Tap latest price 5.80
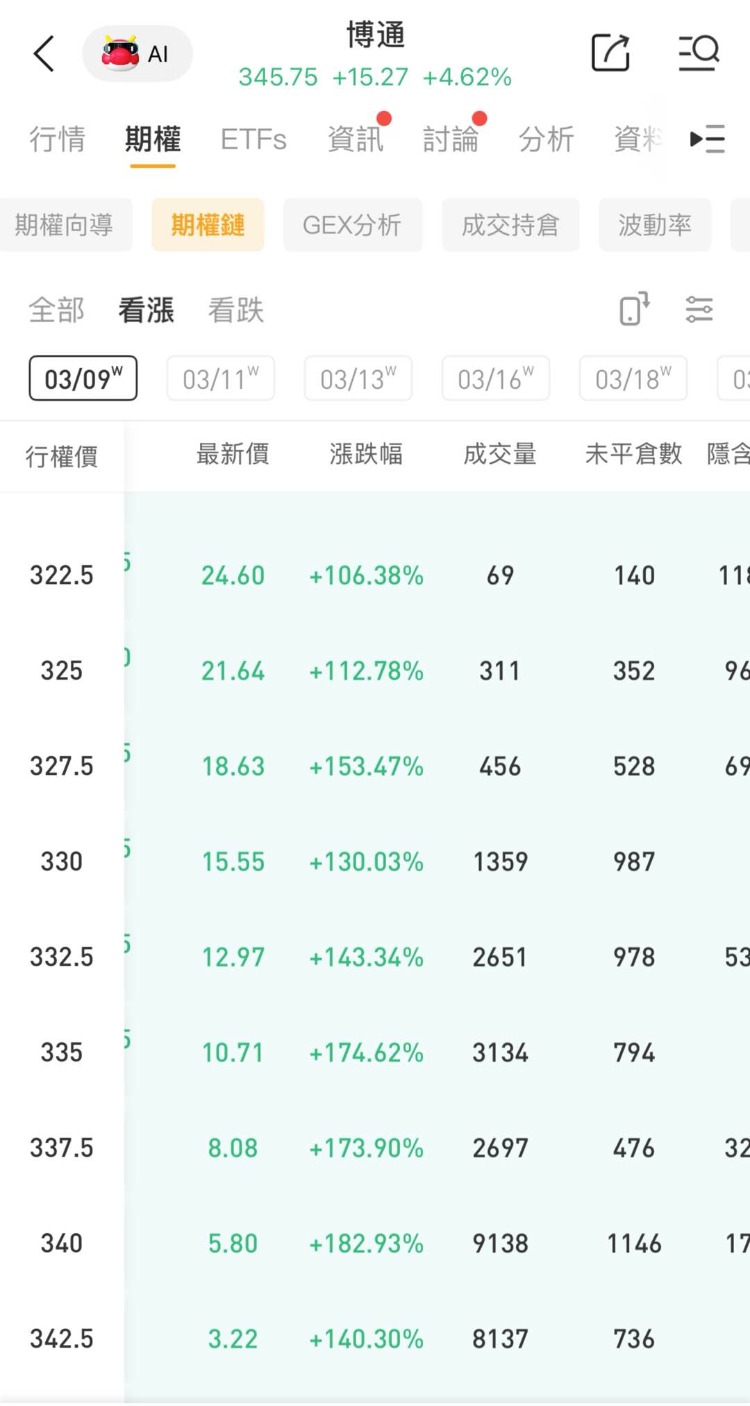 (x=233, y=1243)
